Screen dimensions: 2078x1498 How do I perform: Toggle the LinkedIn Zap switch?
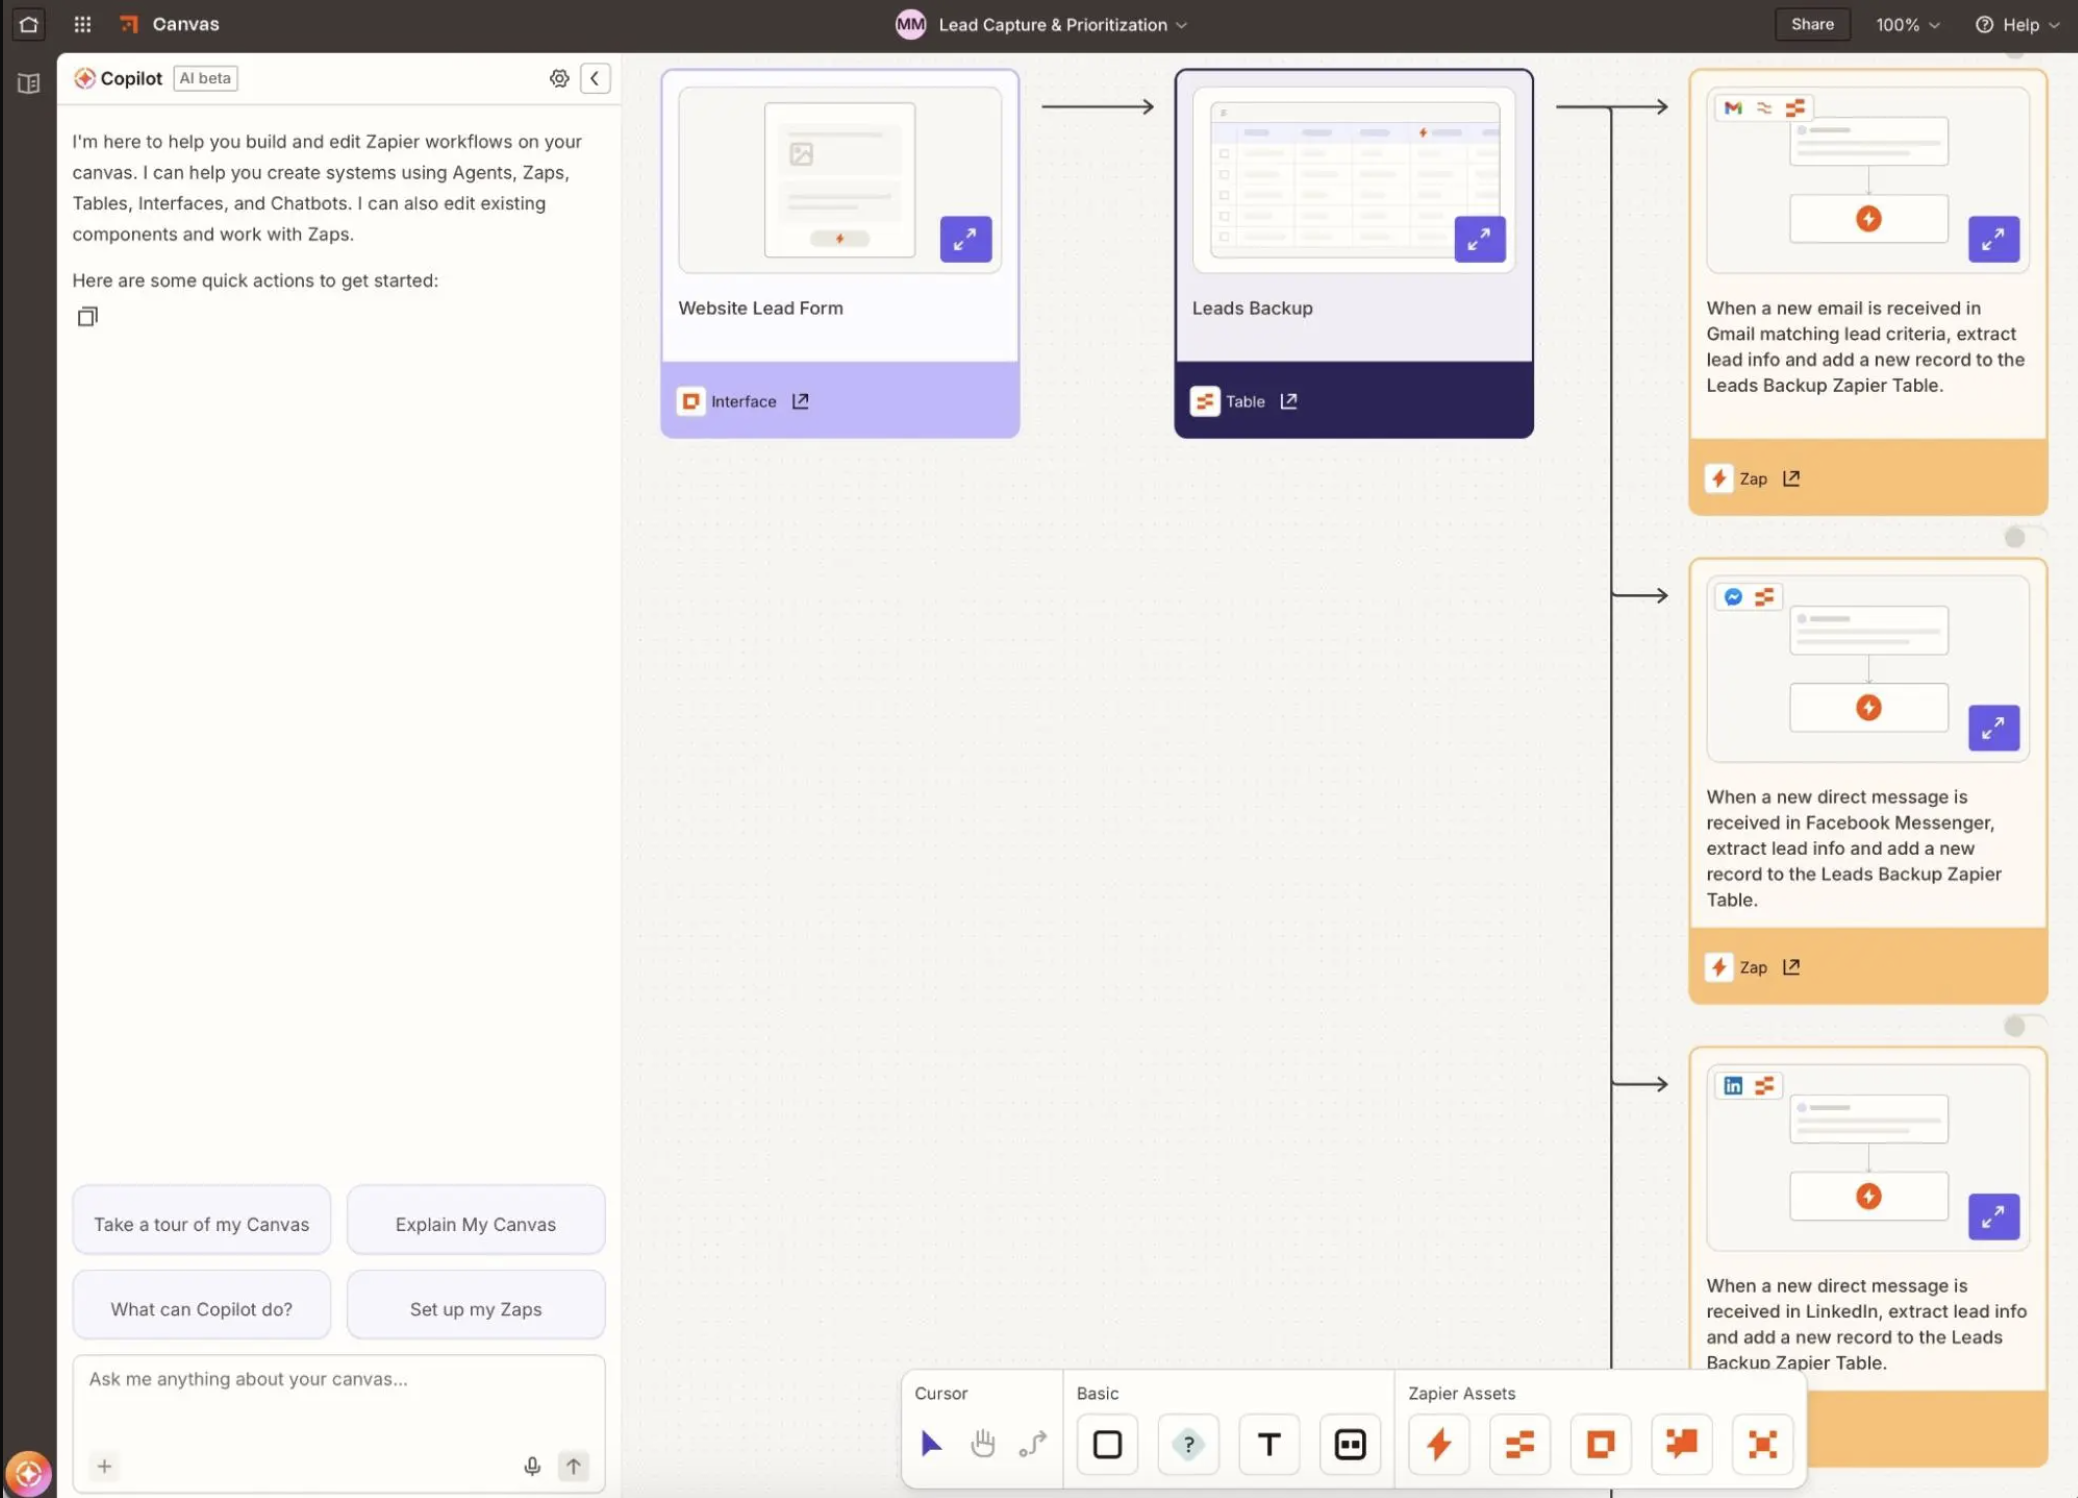[x=2016, y=1025]
